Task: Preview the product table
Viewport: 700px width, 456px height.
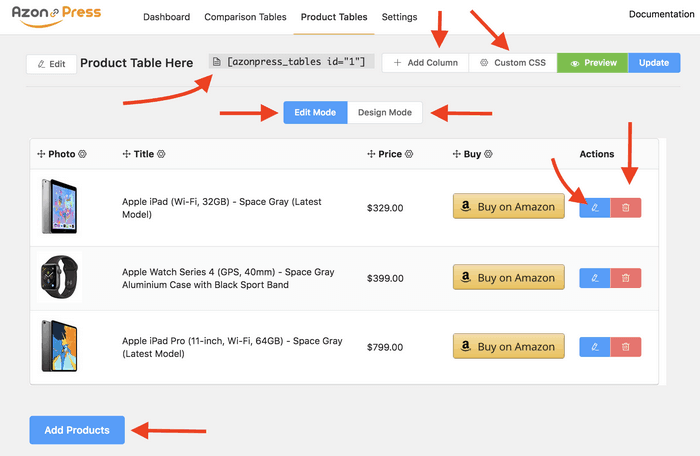Action: (592, 63)
